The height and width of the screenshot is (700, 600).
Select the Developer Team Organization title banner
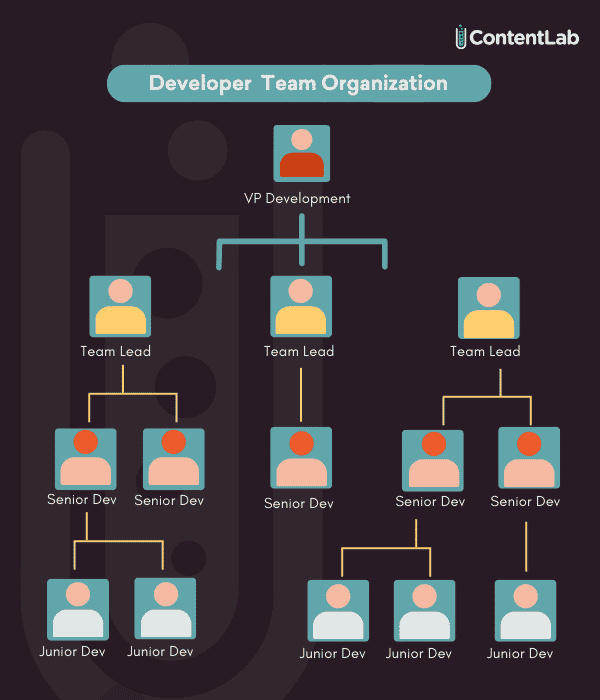299,83
